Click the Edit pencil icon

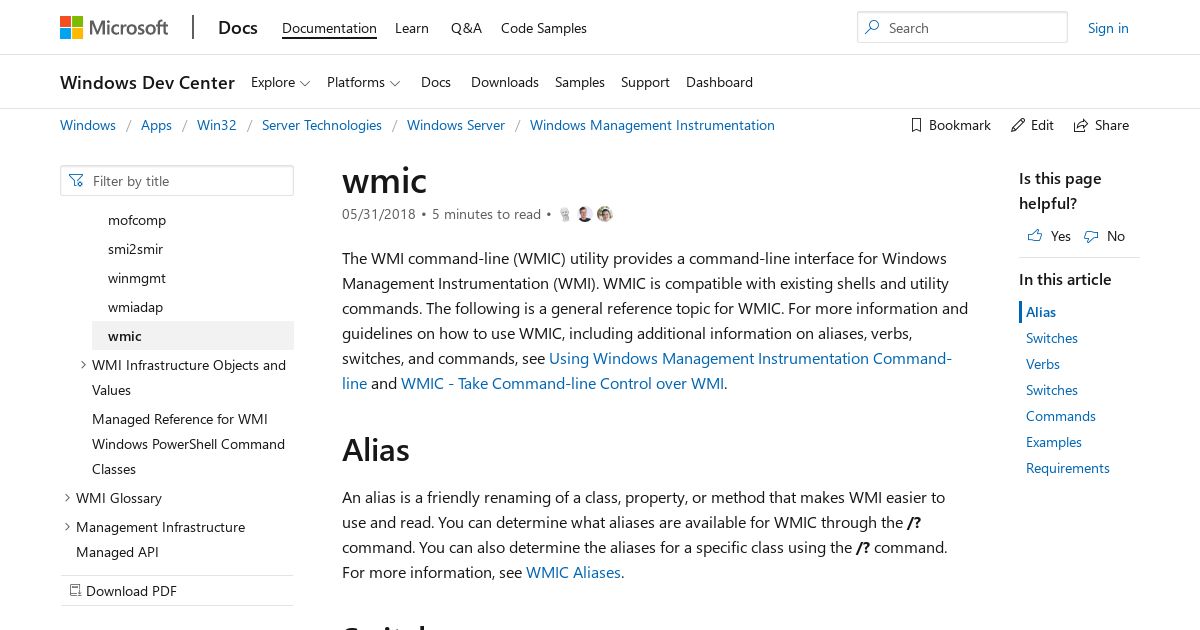(1018, 125)
